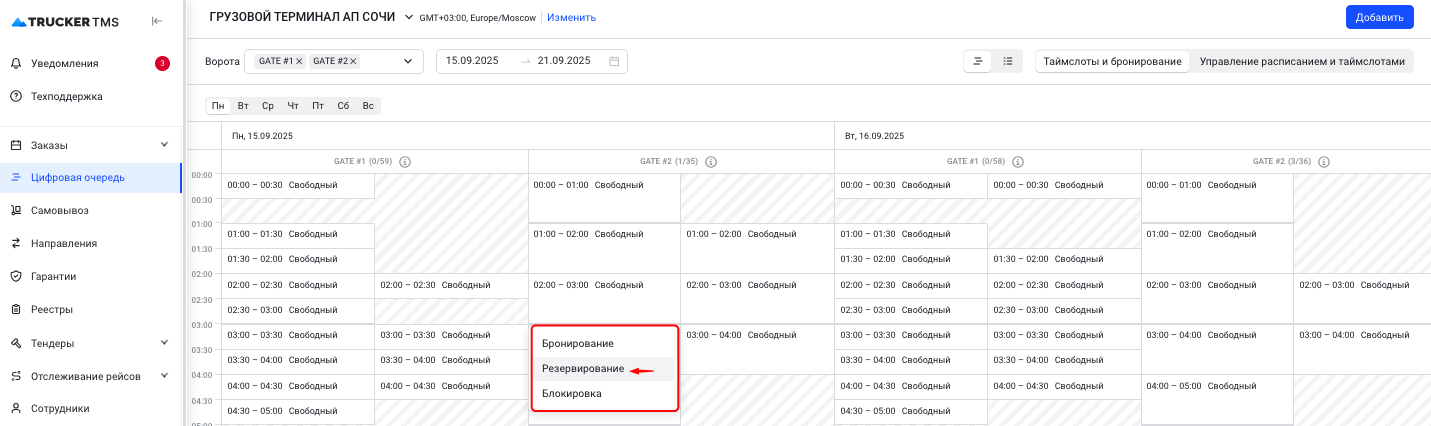Click the Техподдержка question mark icon
This screenshot has height=426, width=1431.
point(16,96)
